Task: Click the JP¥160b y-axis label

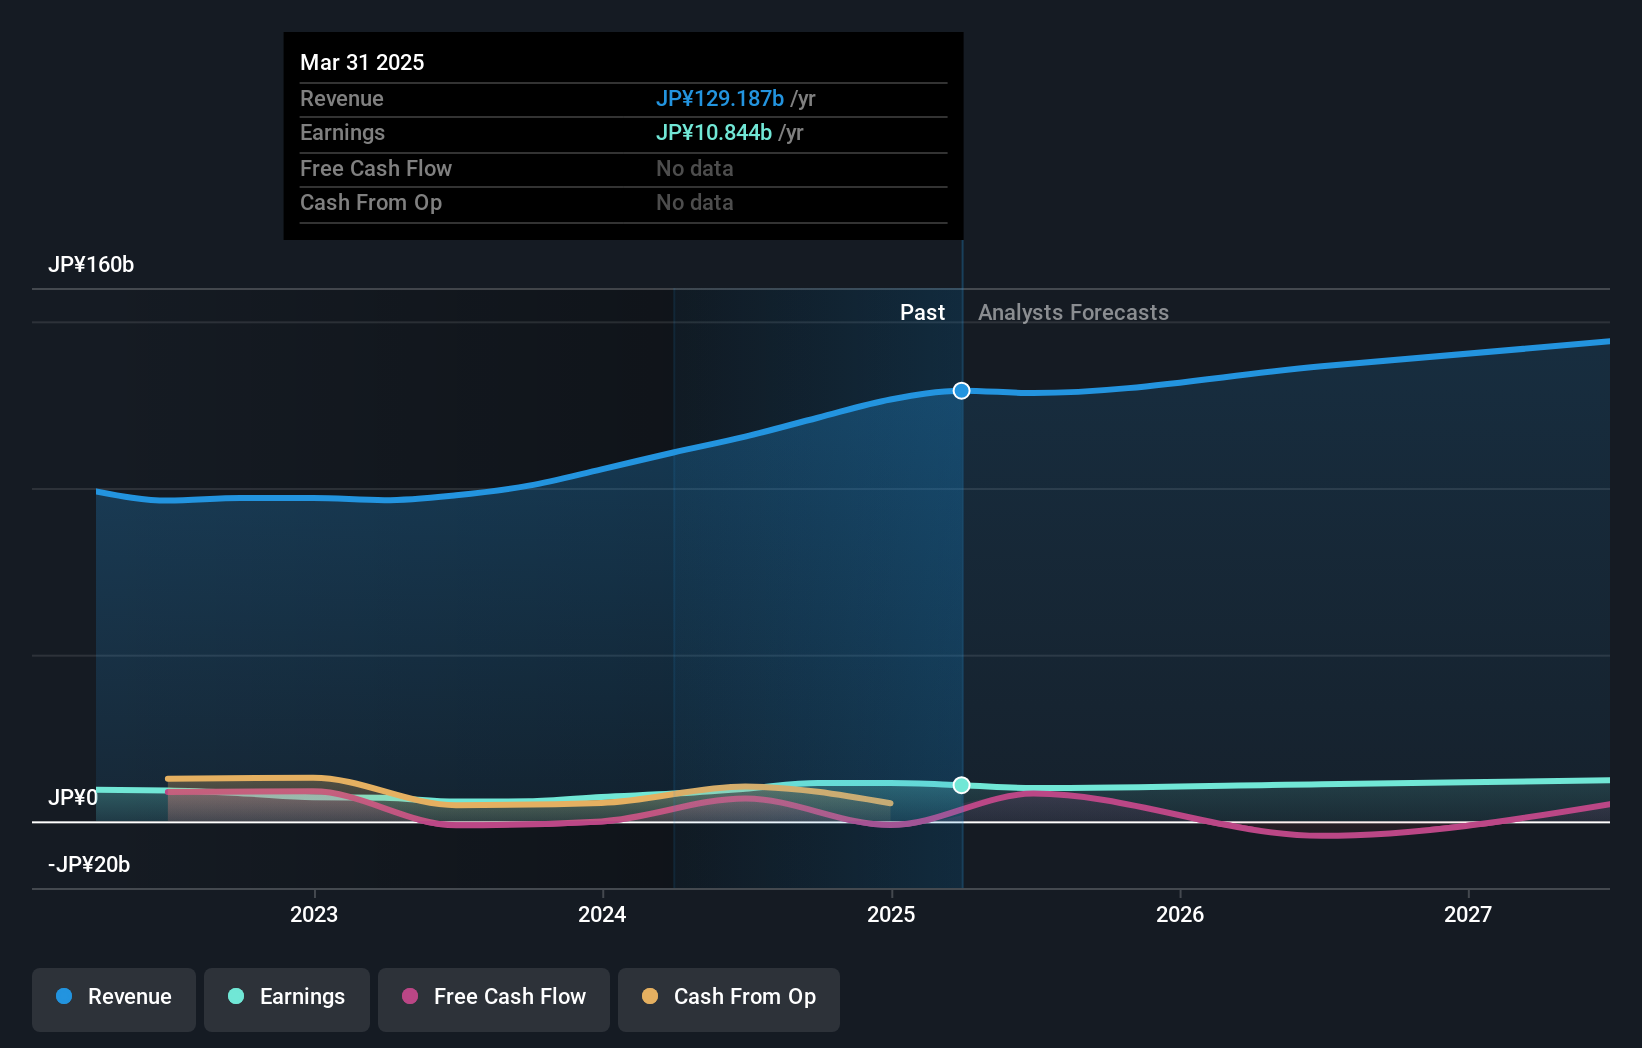Action: click(91, 265)
